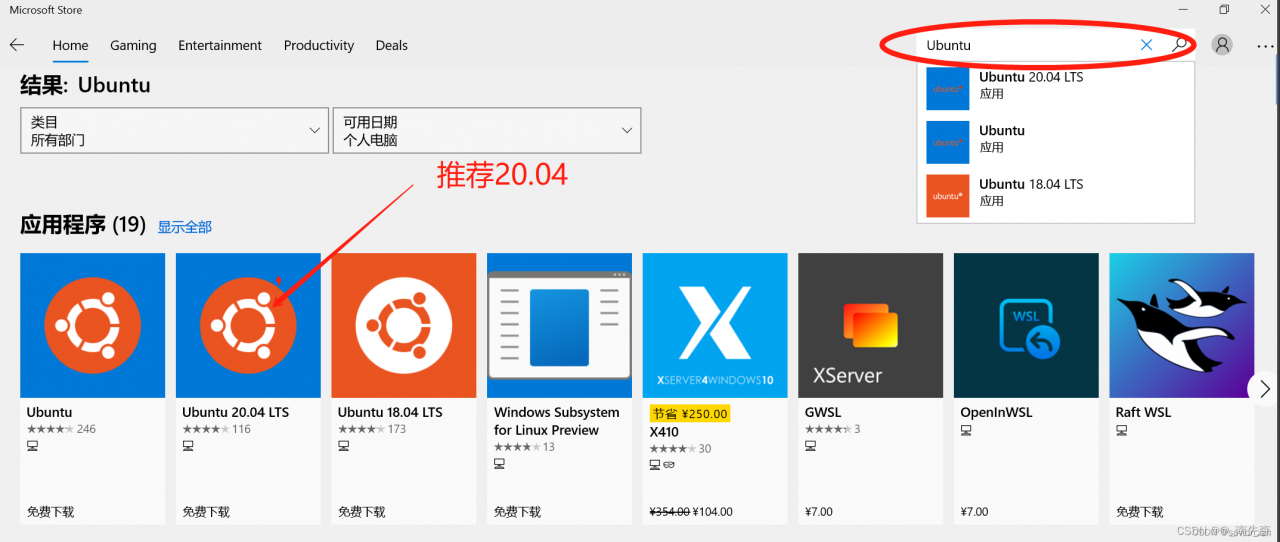The width and height of the screenshot is (1280, 542).
Task: Open the Ubuntu 18.04 LTS tile image
Action: (404, 325)
